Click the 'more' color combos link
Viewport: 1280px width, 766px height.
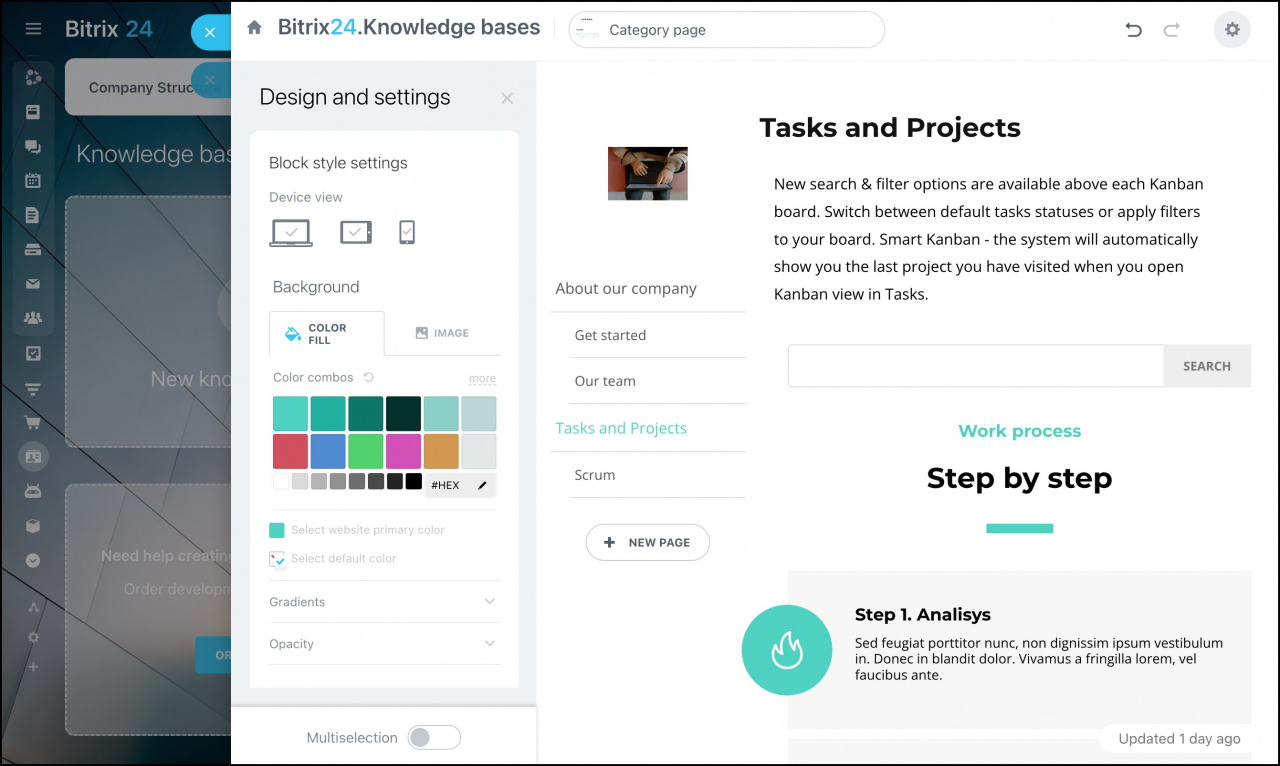click(x=482, y=378)
